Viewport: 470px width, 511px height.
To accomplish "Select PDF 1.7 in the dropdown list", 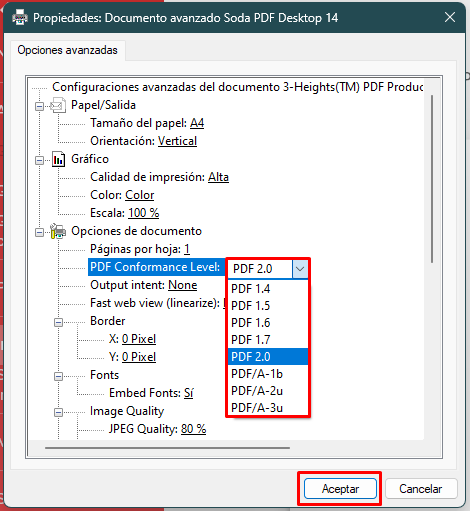I will point(268,340).
